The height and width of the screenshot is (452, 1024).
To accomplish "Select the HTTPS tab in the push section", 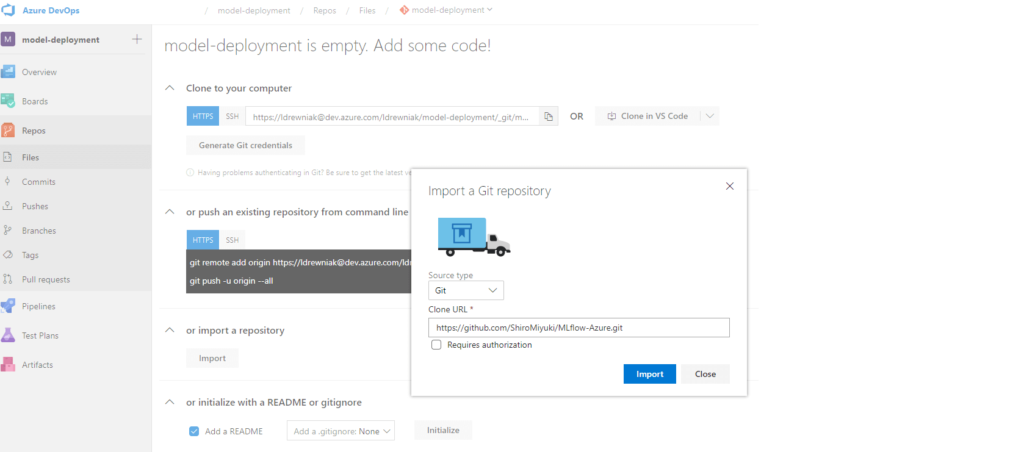I will coord(203,240).
